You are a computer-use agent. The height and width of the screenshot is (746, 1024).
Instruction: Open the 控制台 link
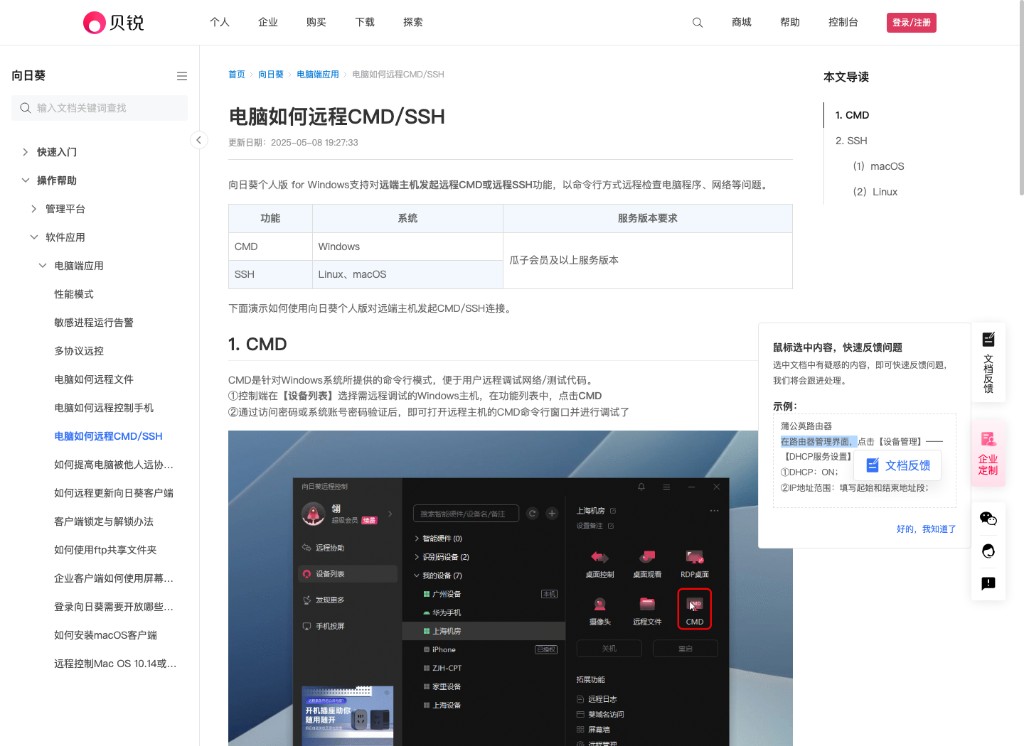point(843,22)
